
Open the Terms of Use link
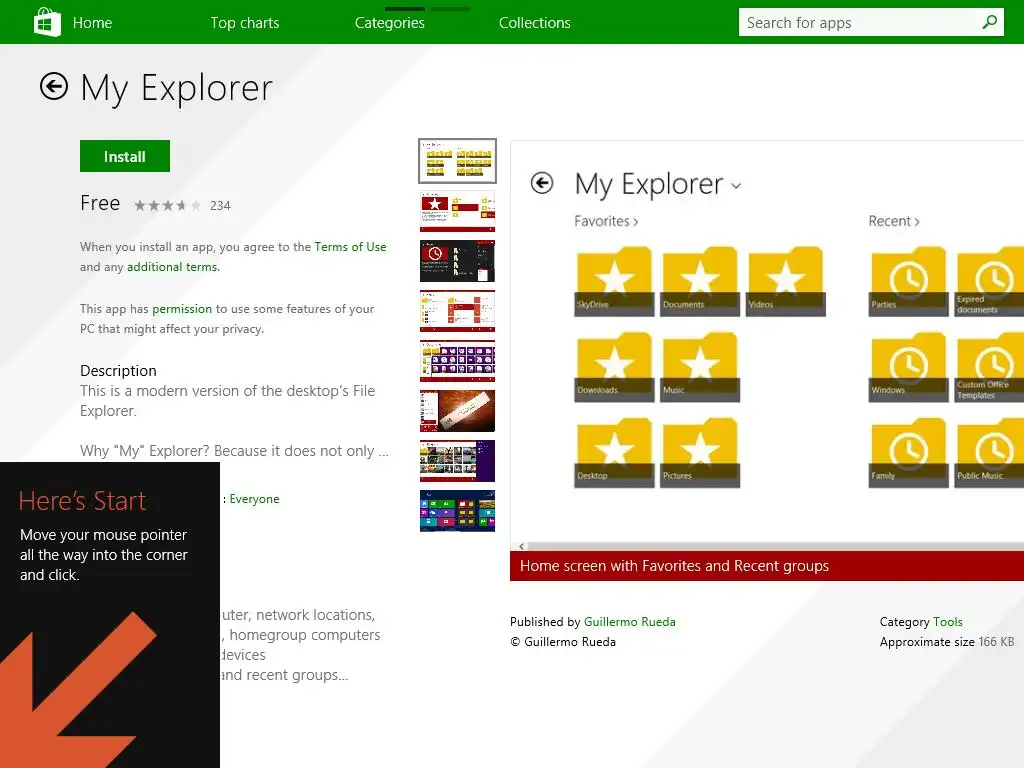(351, 247)
